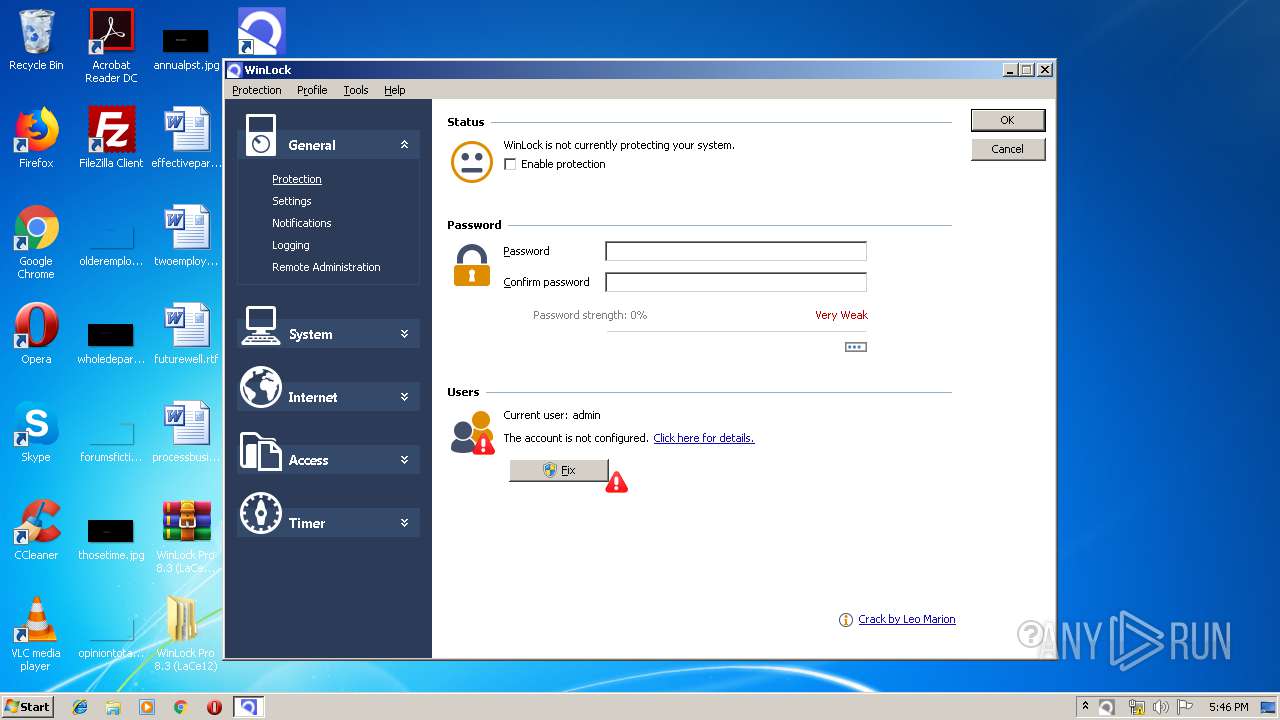Click the volume icon in system tray
The image size is (1280, 720).
(x=1161, y=707)
